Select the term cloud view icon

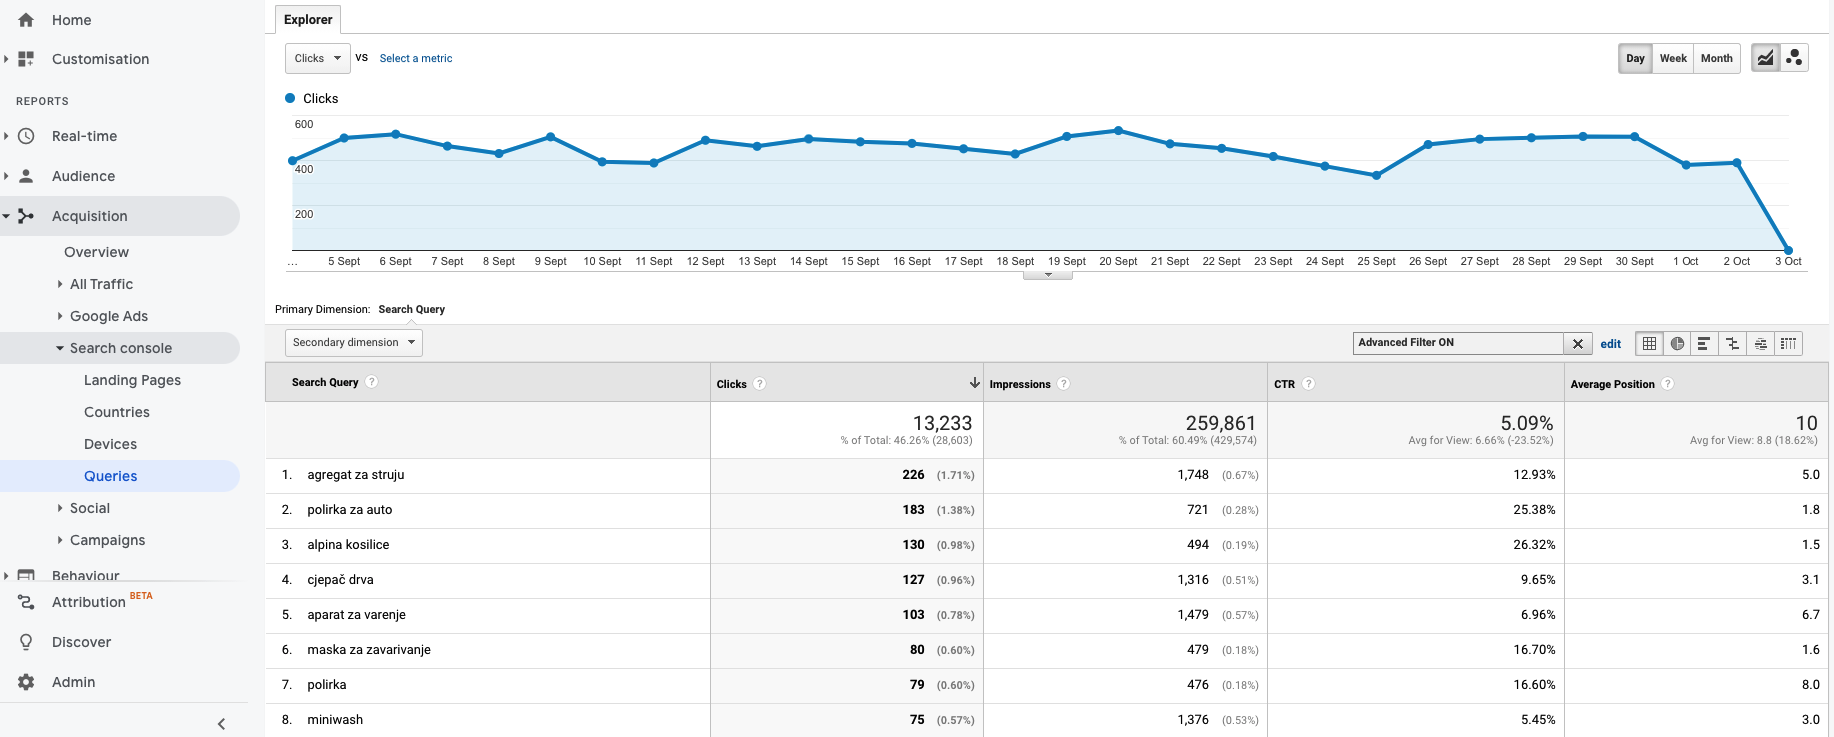tap(1760, 343)
